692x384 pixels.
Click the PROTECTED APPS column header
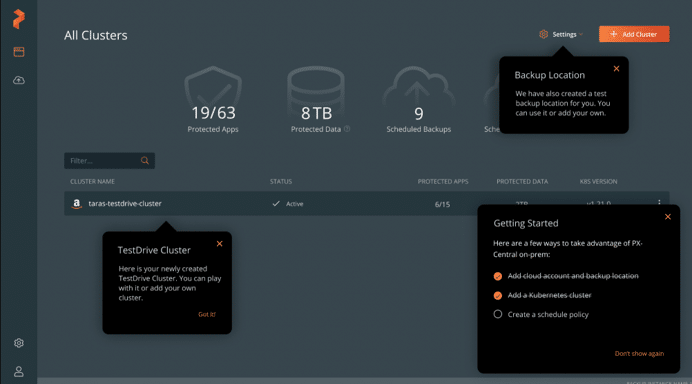click(x=443, y=181)
